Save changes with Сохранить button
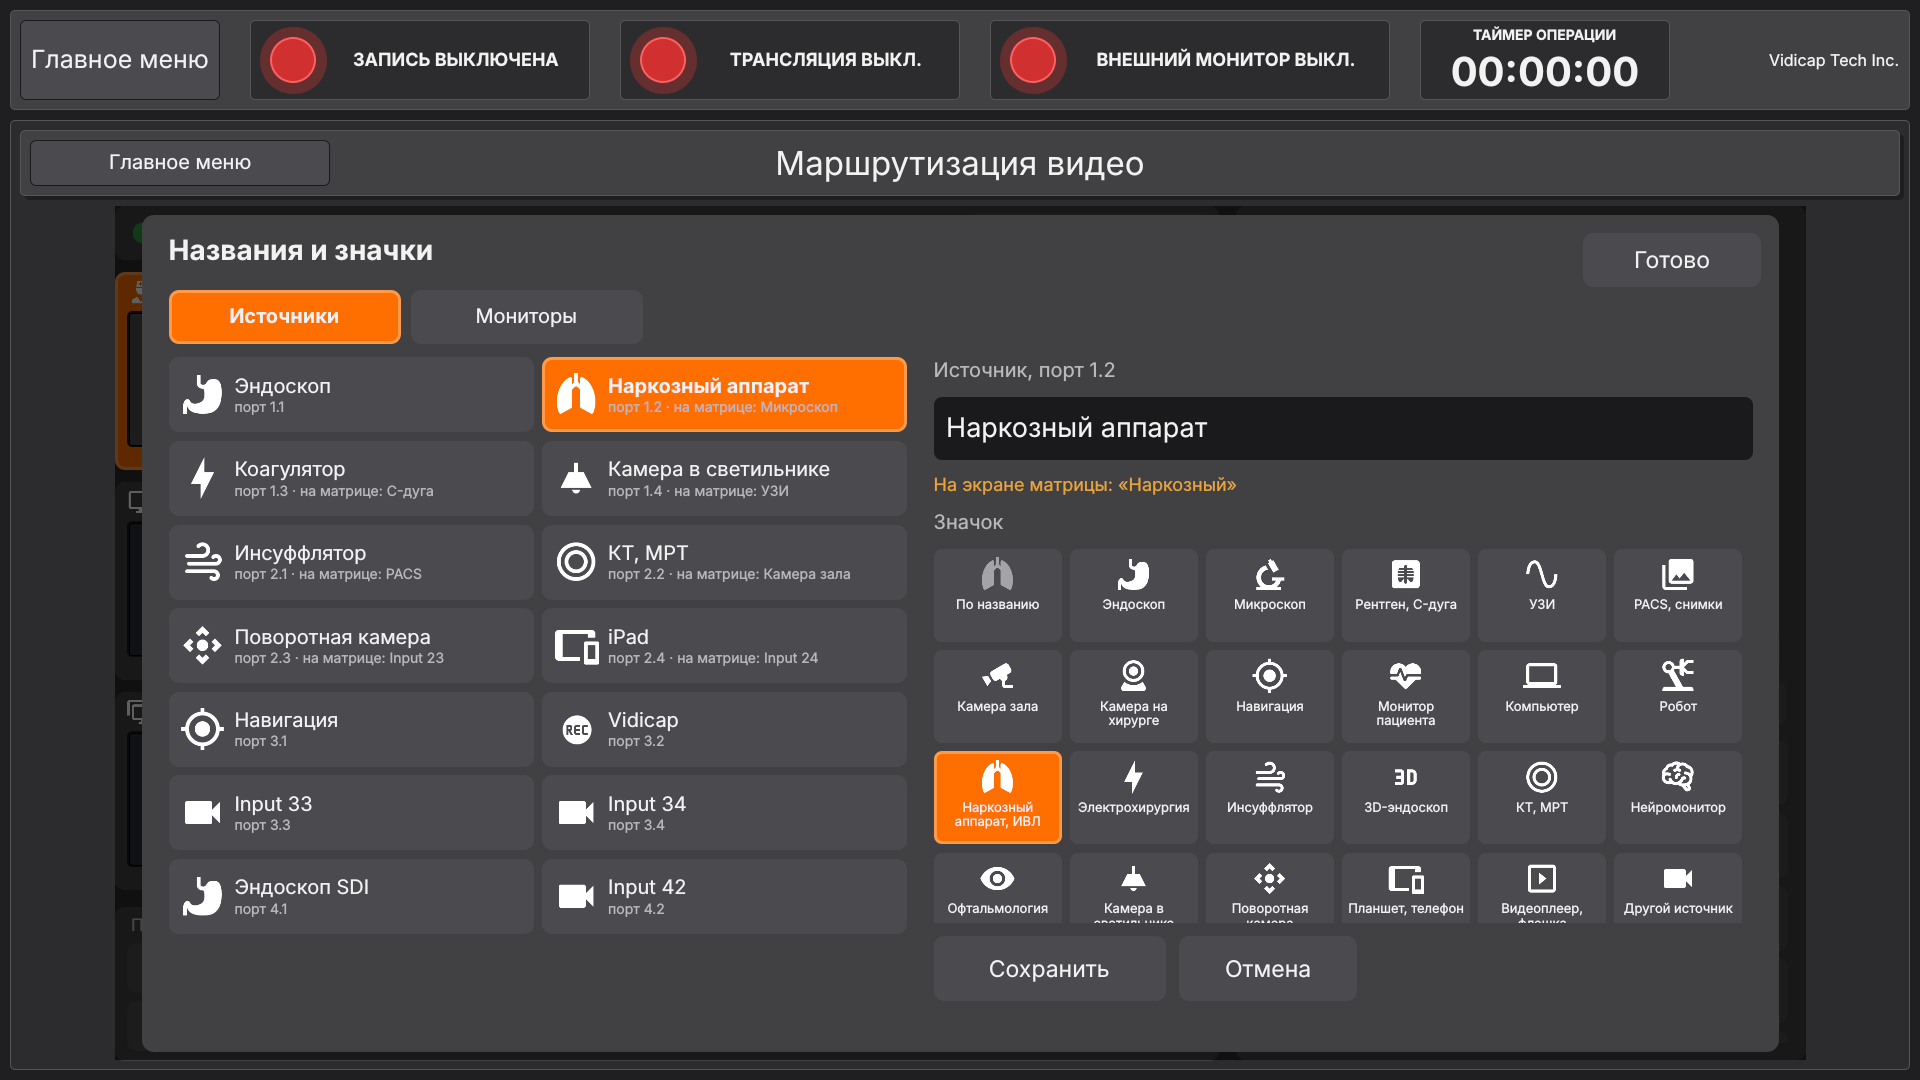The image size is (1920, 1080). click(x=1049, y=968)
